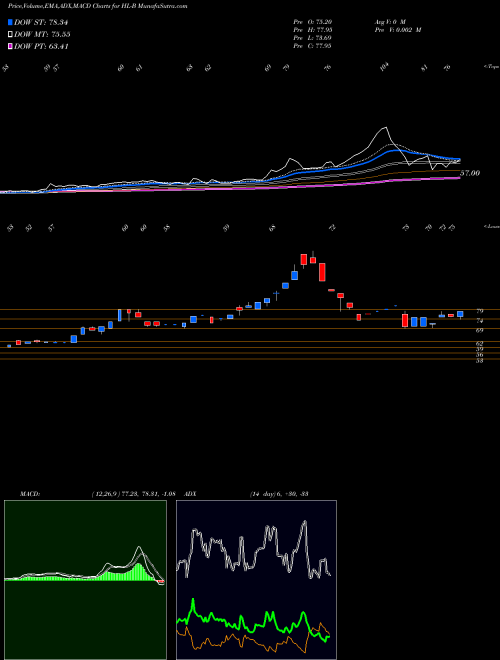Click the 'DOW PT: 63.41' legend text
The height and width of the screenshot is (660, 500).
(41, 46)
